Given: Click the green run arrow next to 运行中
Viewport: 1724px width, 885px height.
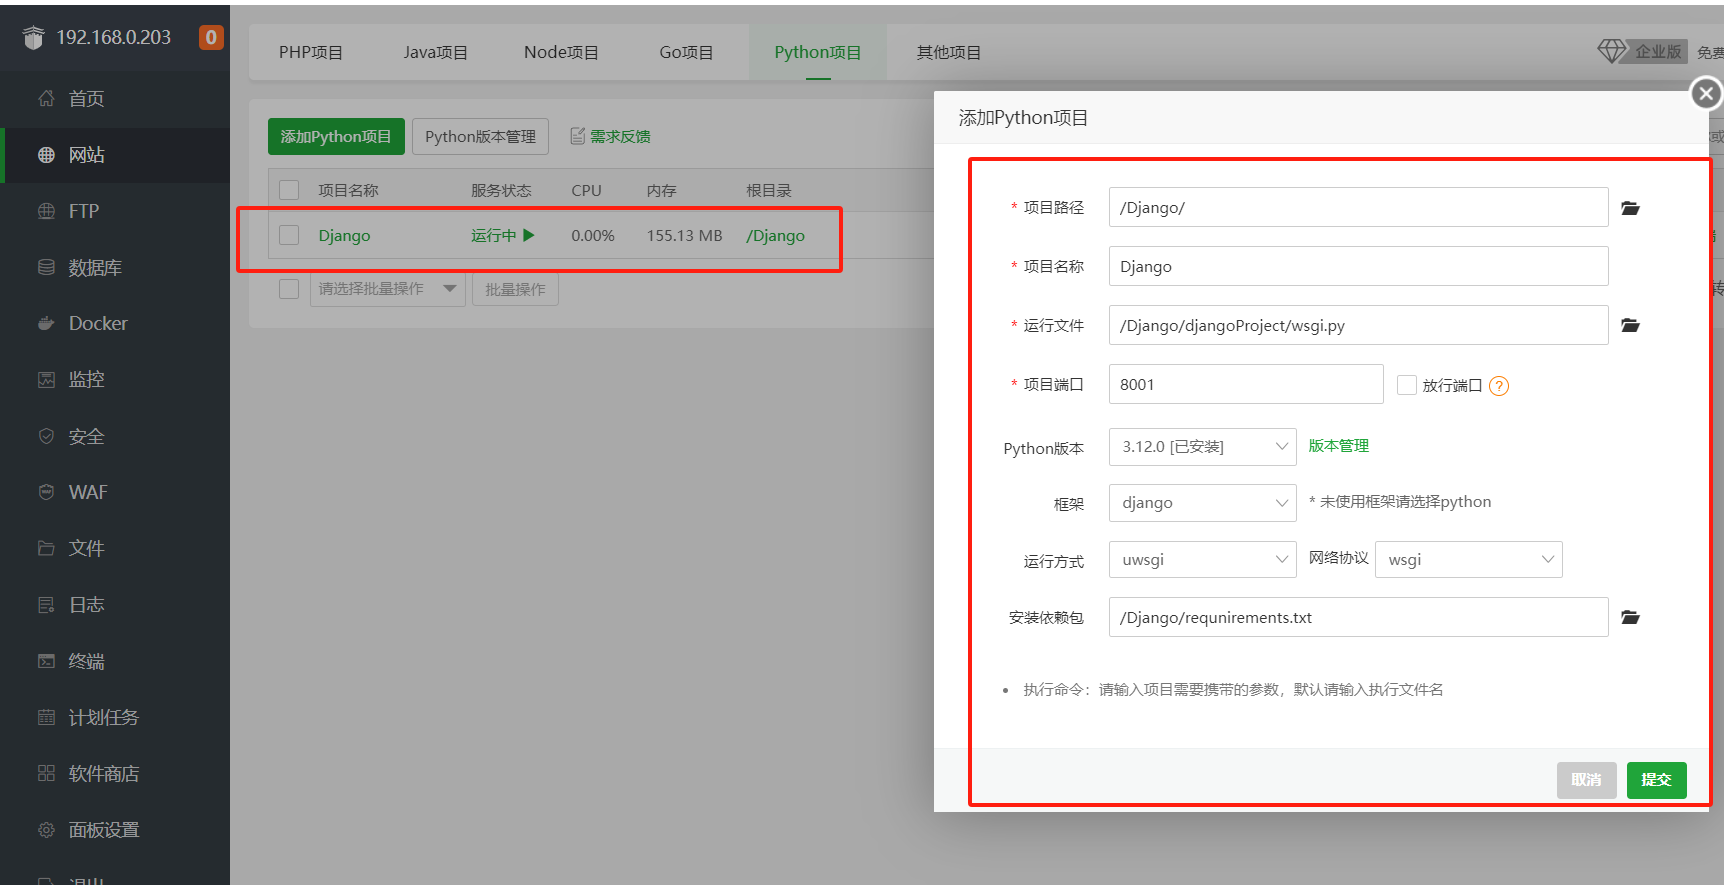Looking at the screenshot, I should [529, 235].
